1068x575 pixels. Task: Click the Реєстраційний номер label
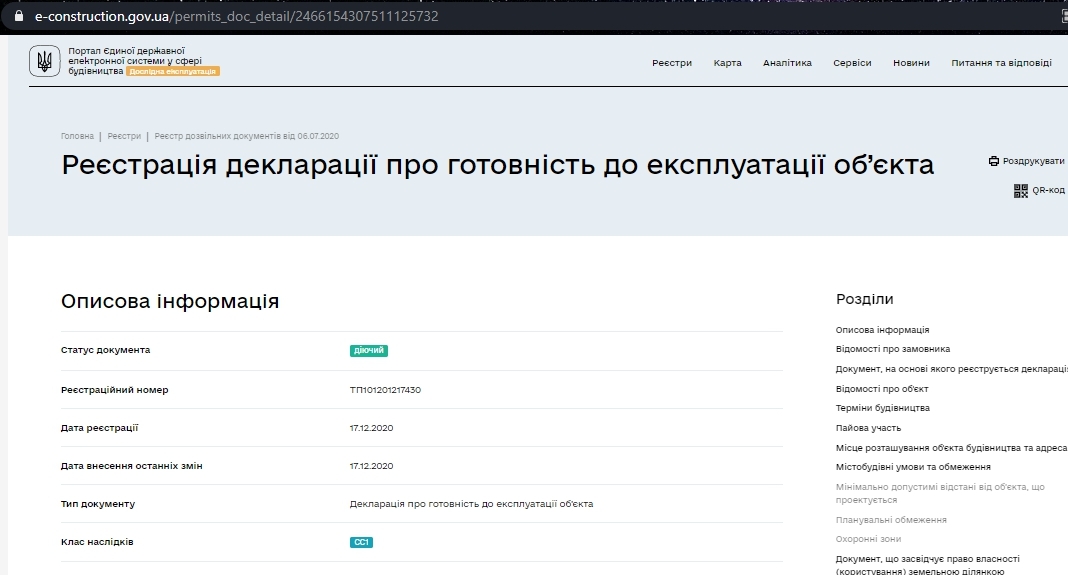[114, 390]
